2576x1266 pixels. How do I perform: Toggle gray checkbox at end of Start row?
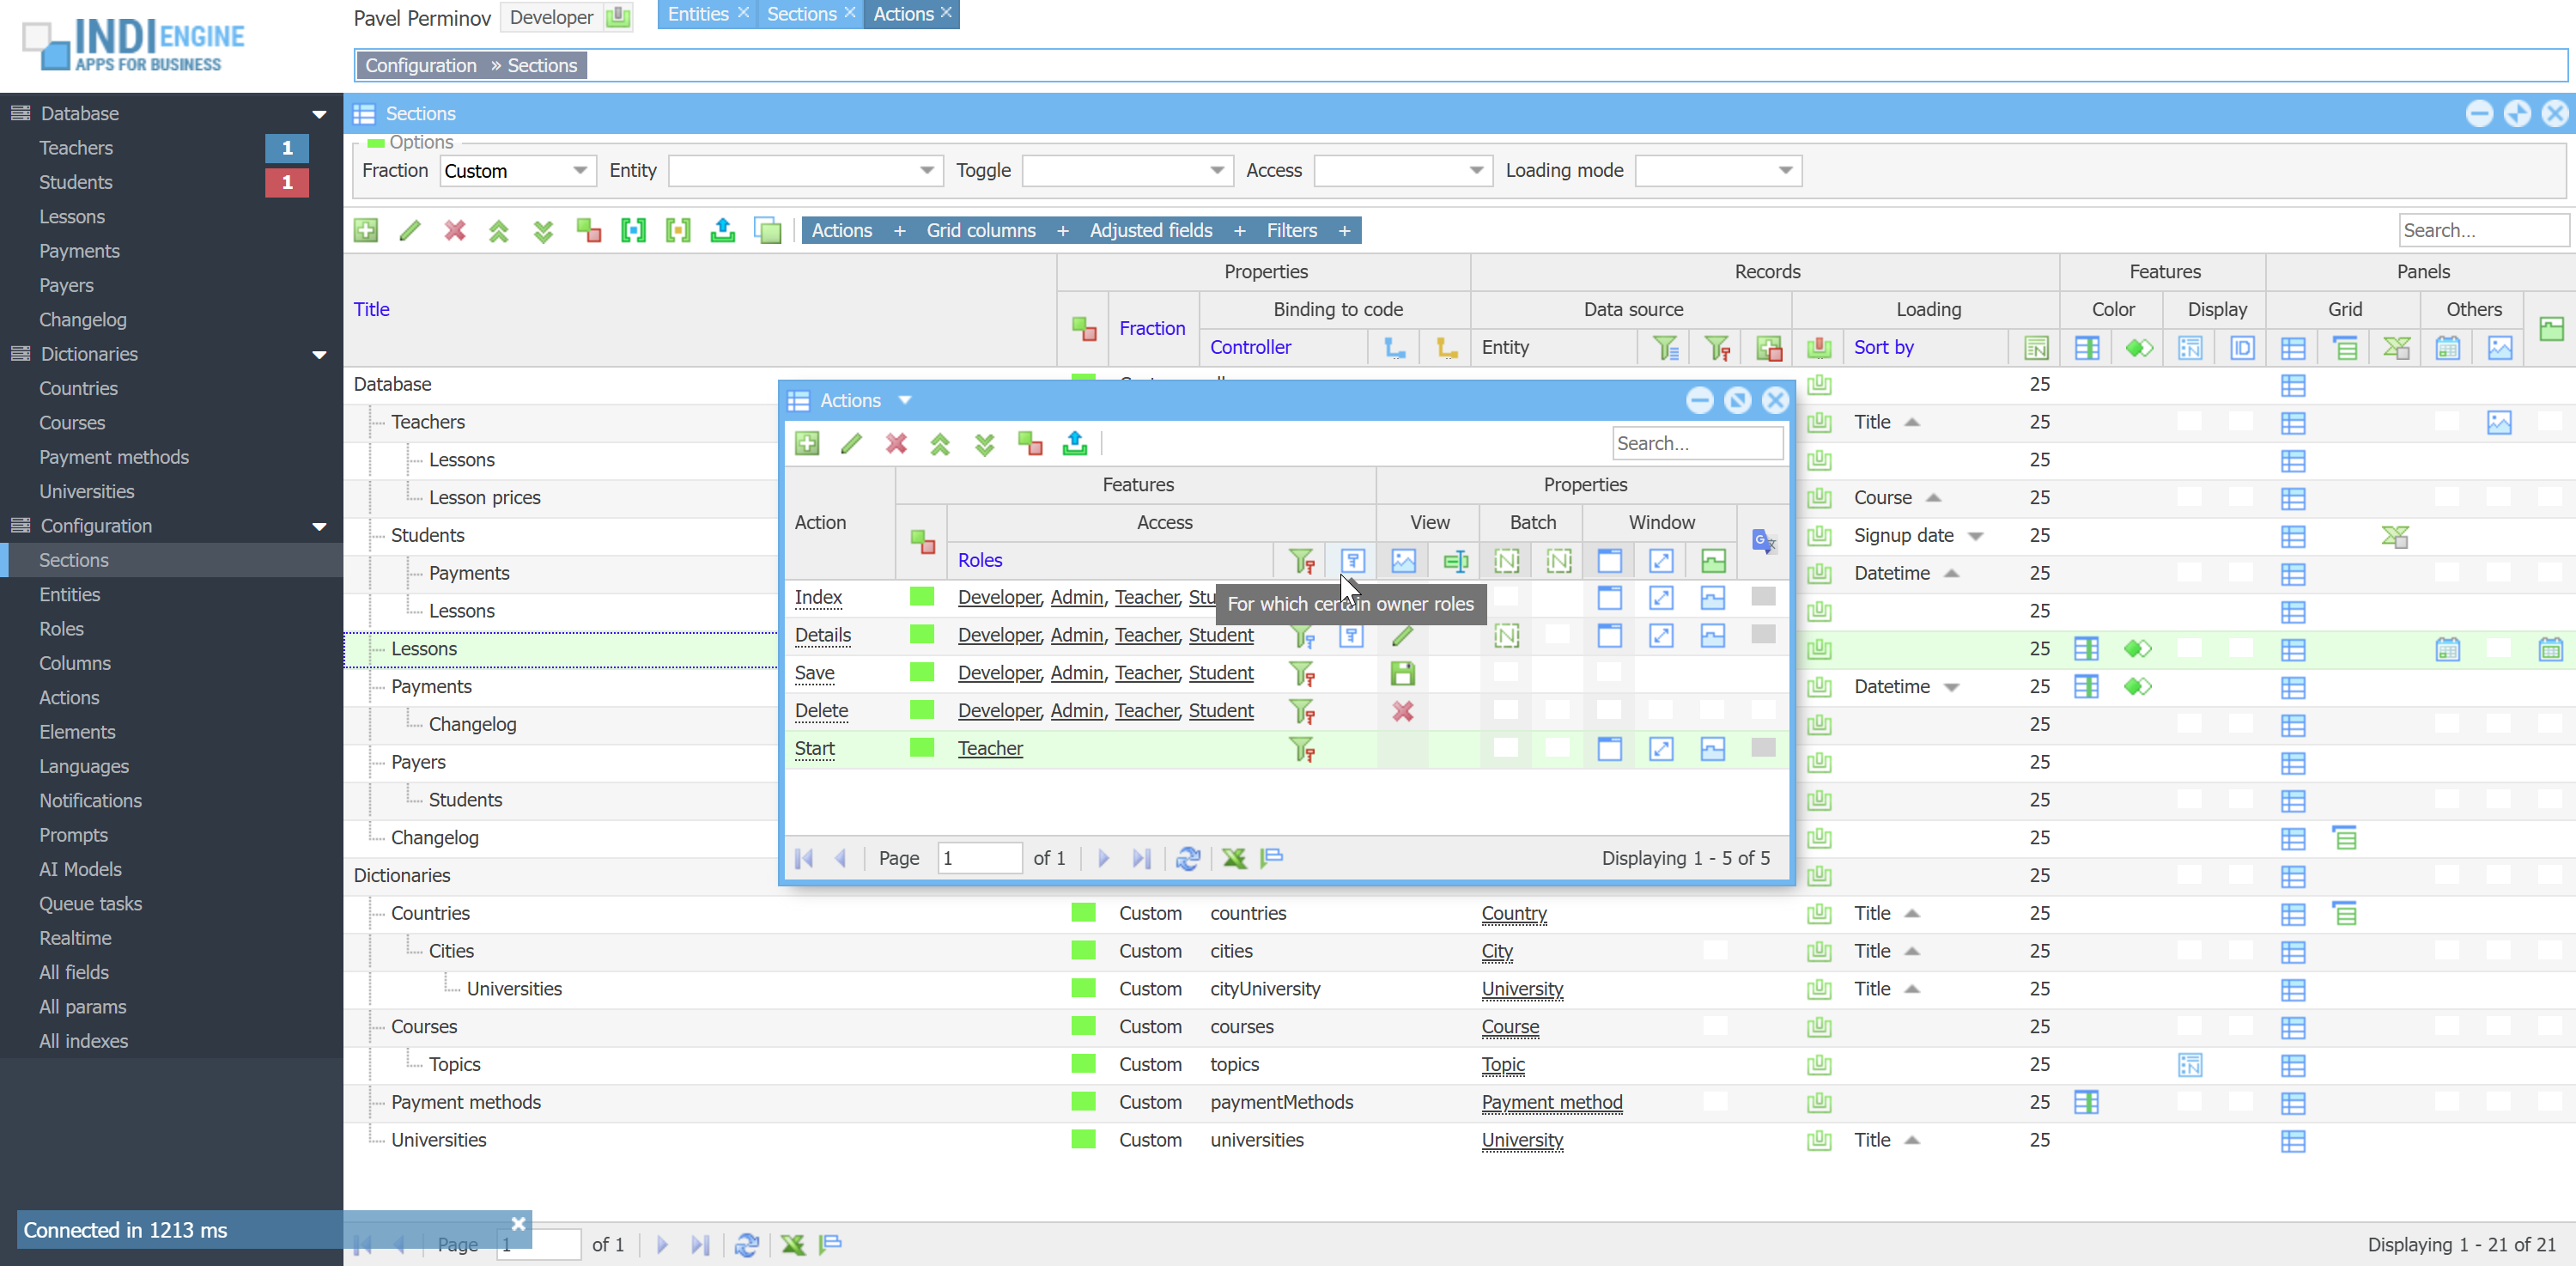1763,747
